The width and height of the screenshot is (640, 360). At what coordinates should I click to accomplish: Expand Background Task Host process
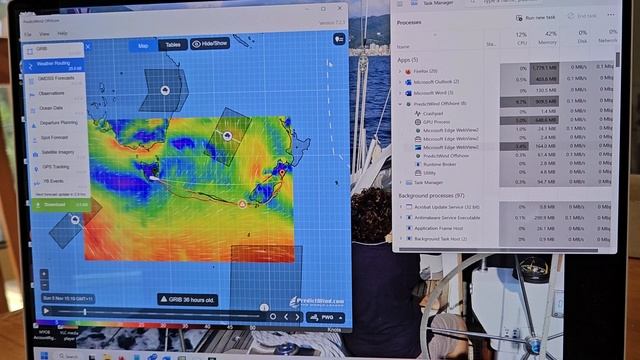401,238
